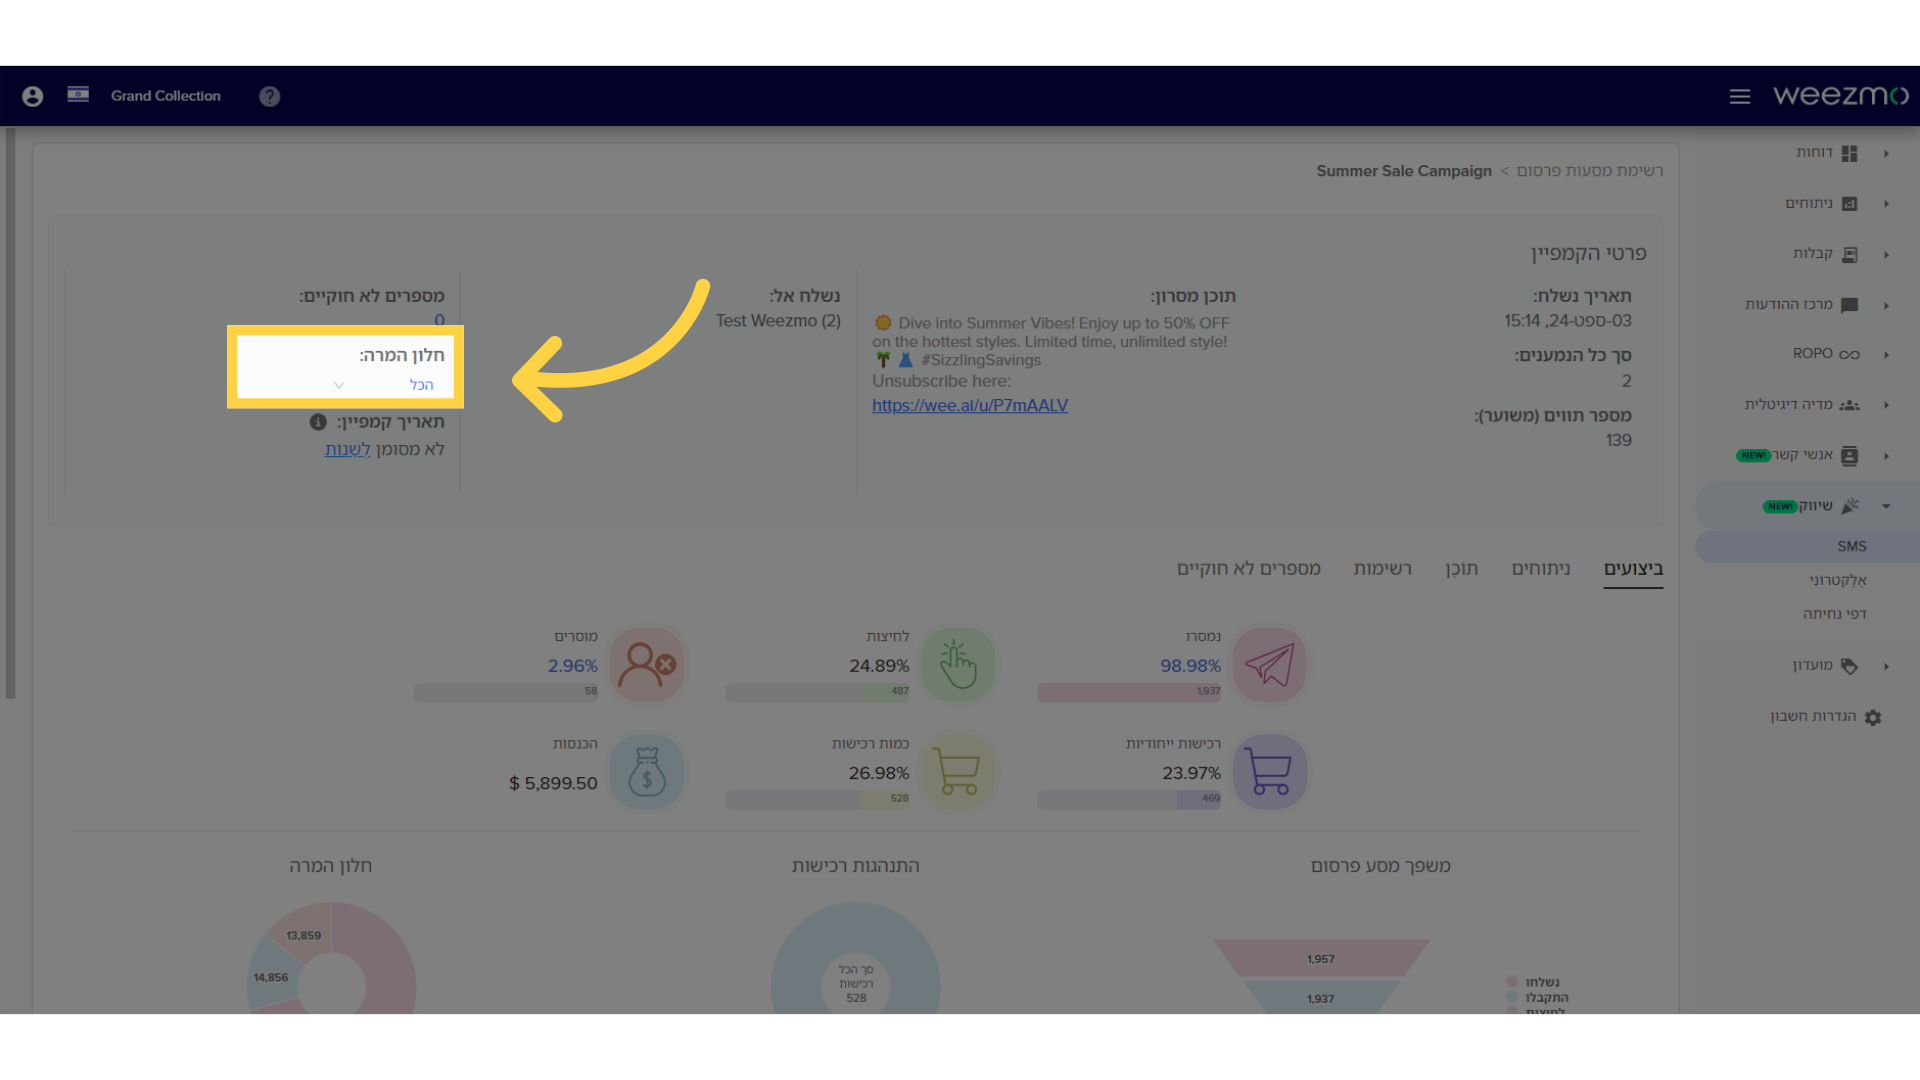Click the מרכז ההודעות message icon
Screen dimensions: 1920x1080
click(x=1849, y=305)
